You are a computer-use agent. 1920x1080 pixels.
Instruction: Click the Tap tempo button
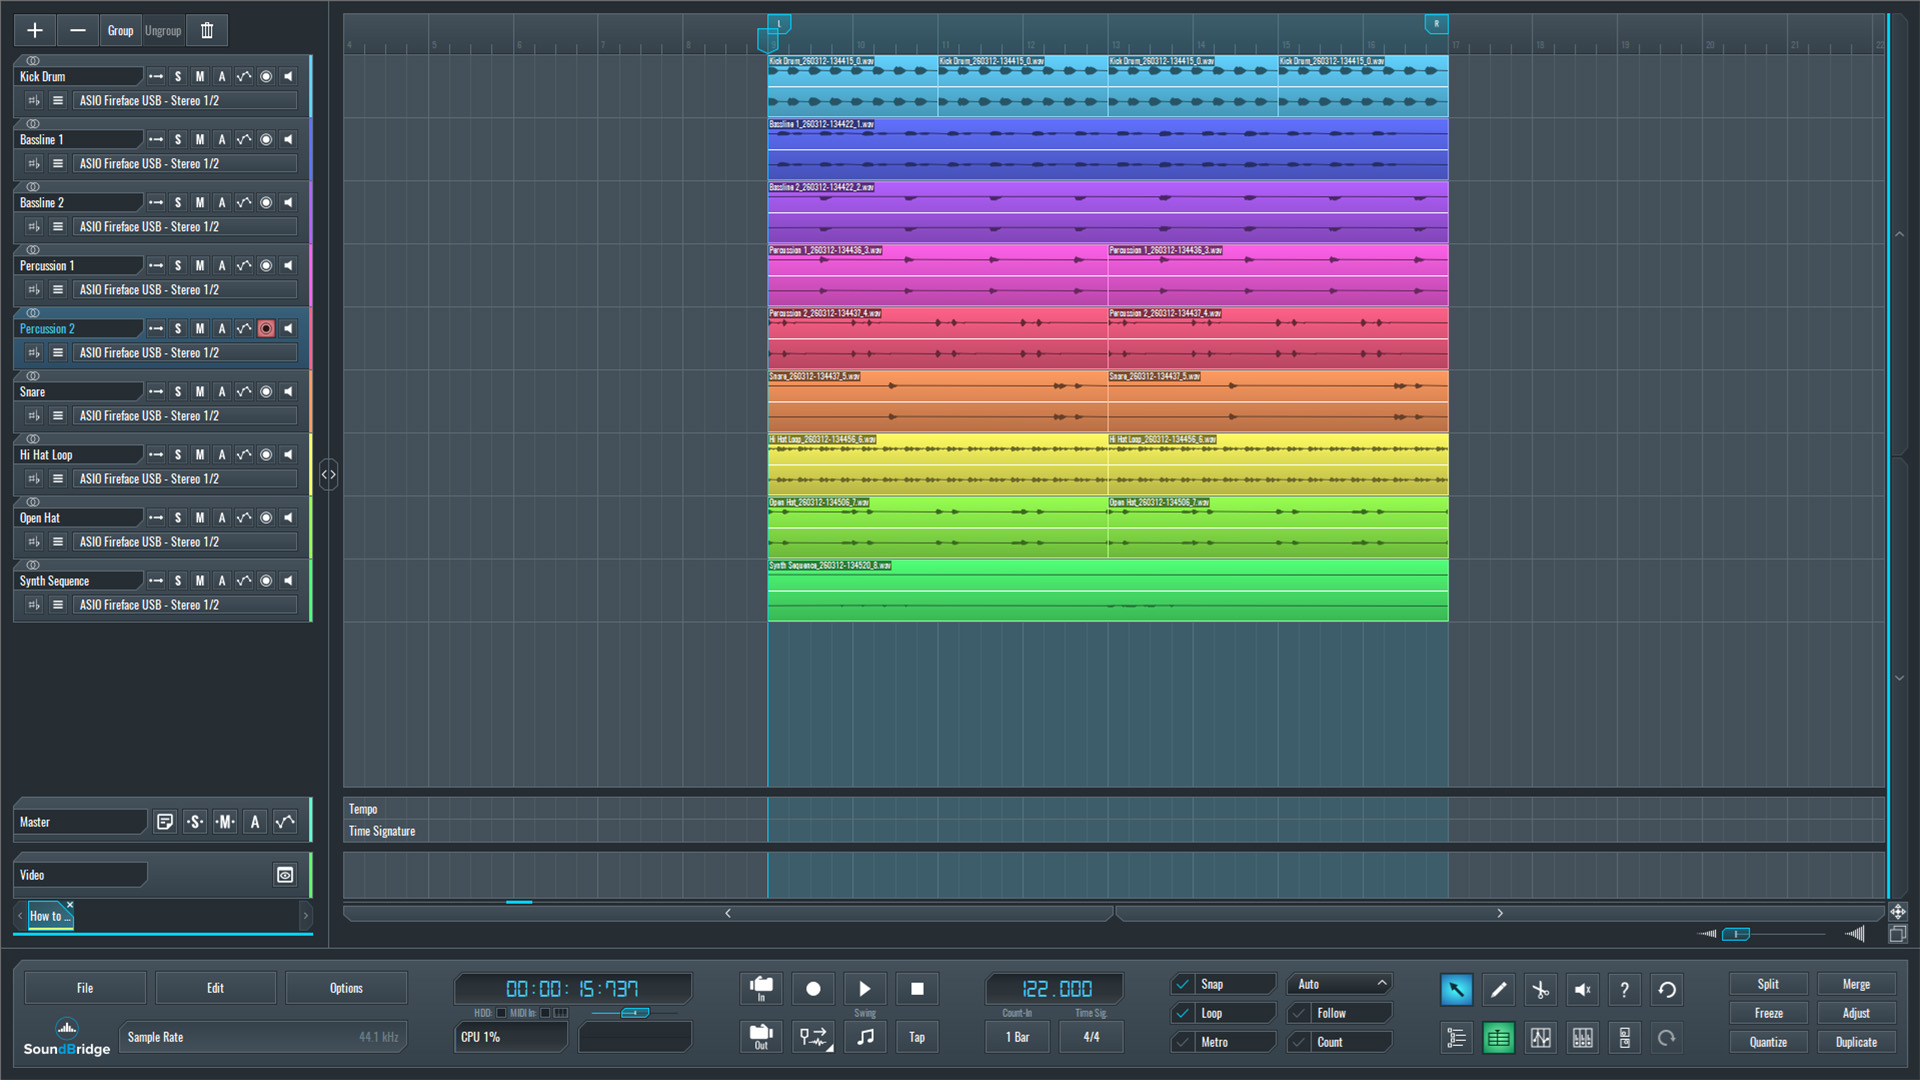point(917,1037)
